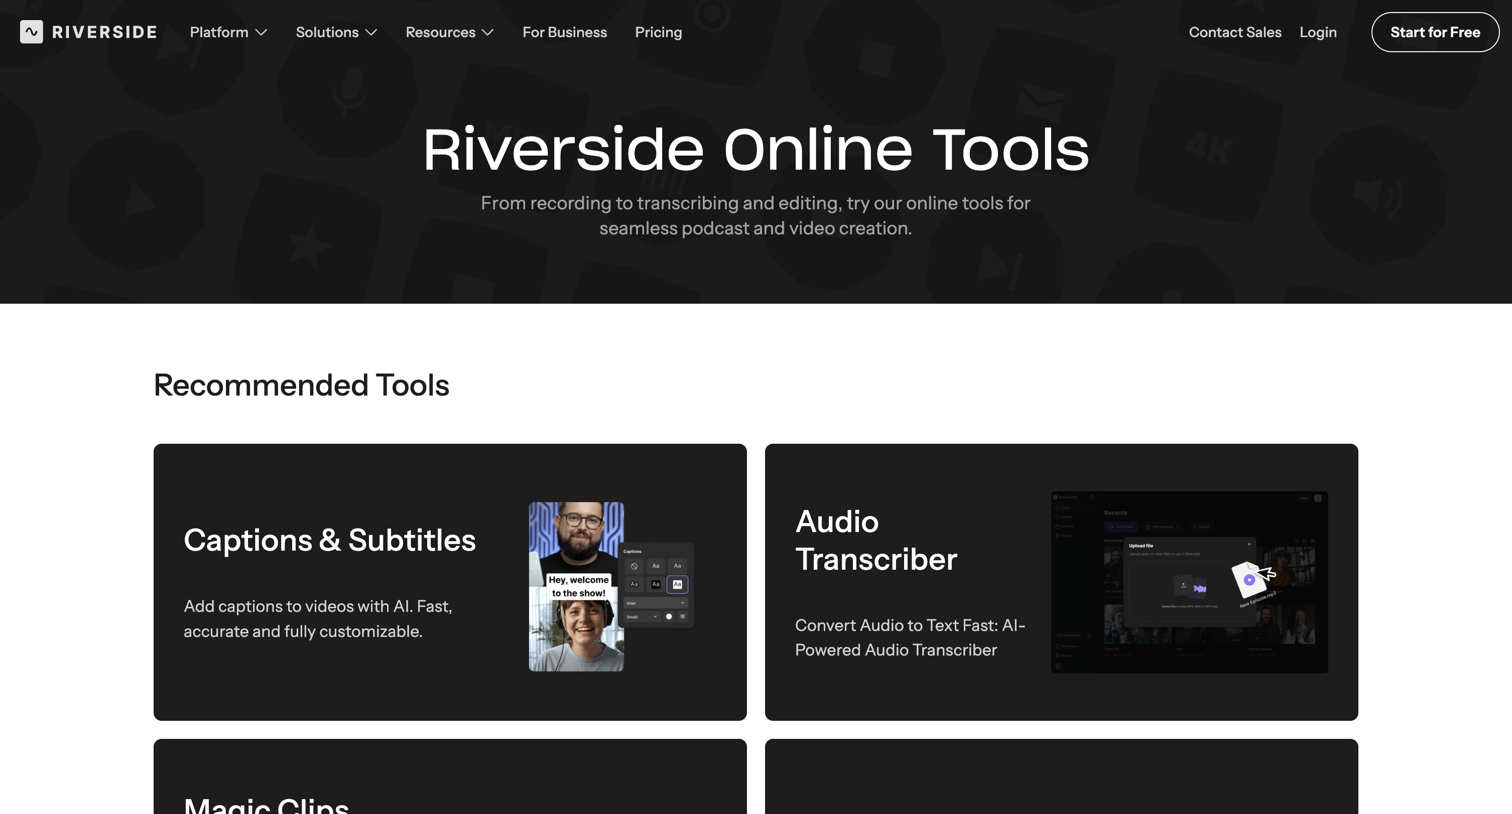Expand the Solutions dropdown menu
The width and height of the screenshot is (1512, 814).
[x=337, y=32]
